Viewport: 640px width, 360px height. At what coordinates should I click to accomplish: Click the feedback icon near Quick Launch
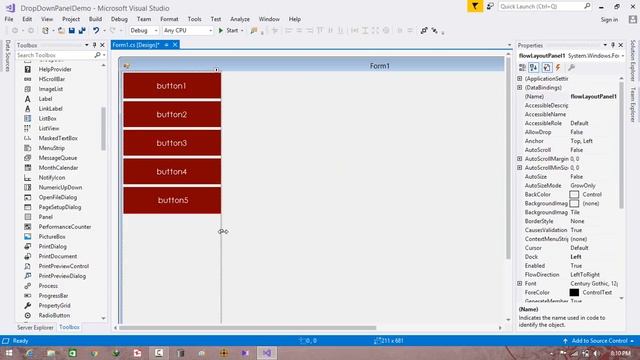(490, 7)
